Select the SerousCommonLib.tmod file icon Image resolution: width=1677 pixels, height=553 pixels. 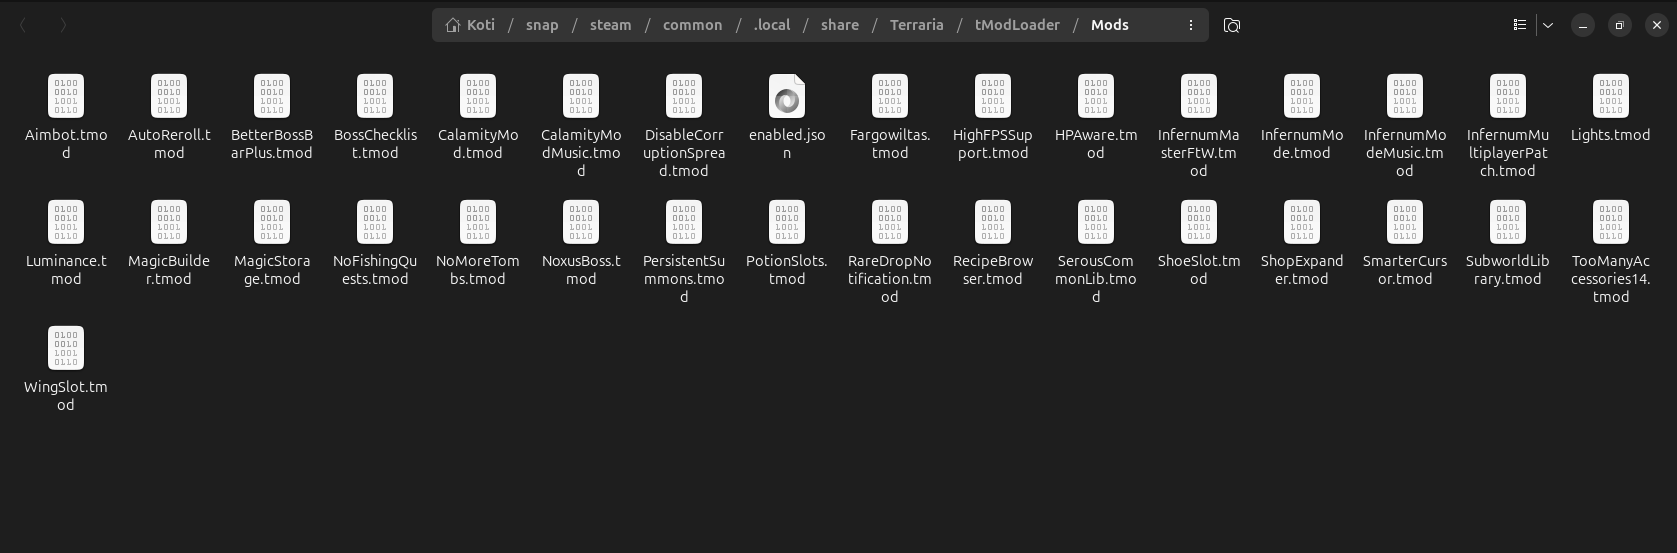1096,222
